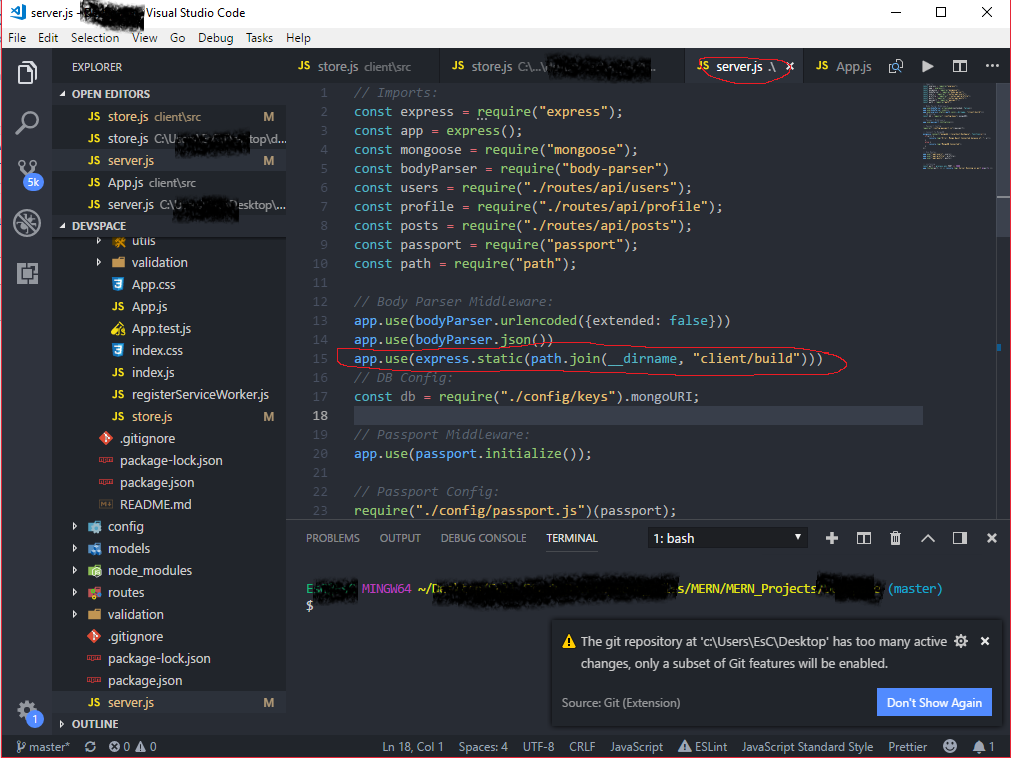Click the ESLint status item
This screenshot has width=1011, height=758.
click(702, 746)
